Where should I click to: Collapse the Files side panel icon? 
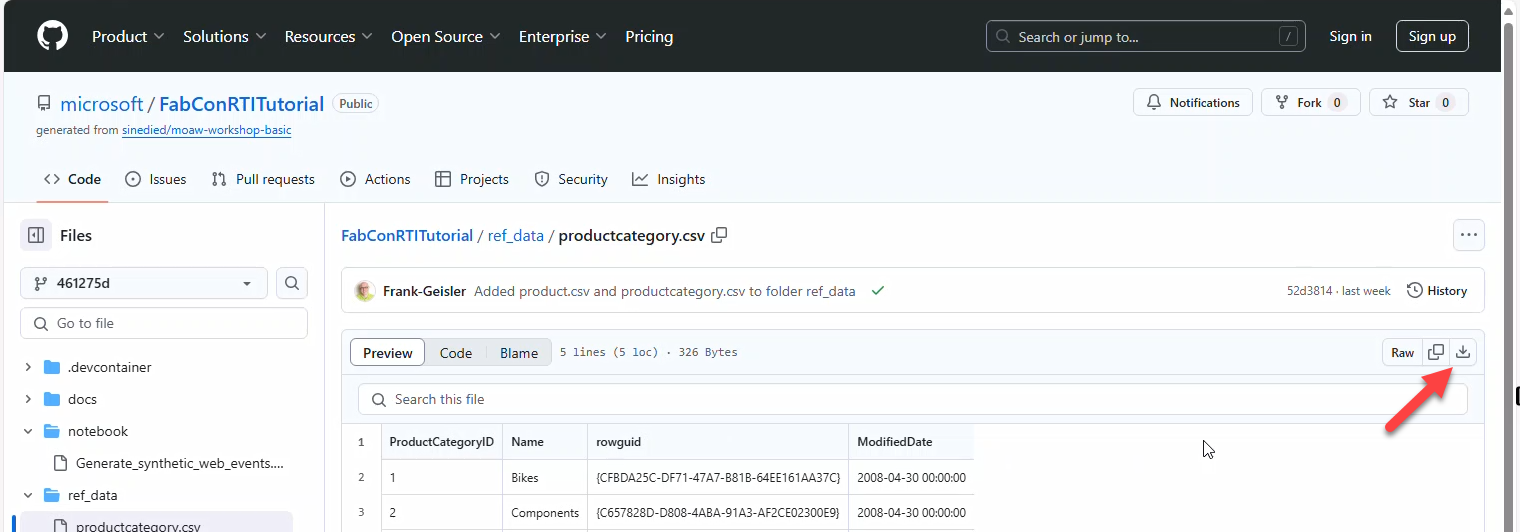36,235
